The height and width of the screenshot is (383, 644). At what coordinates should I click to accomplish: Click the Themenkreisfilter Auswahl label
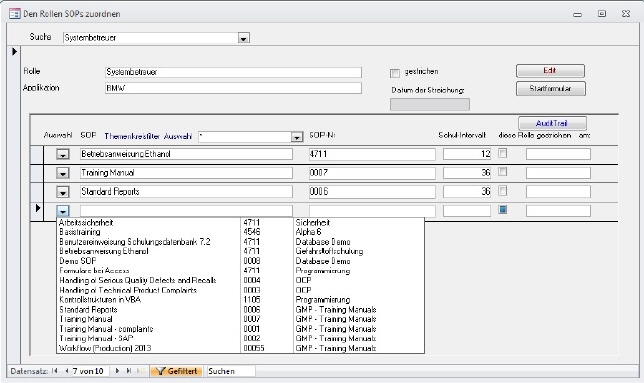[148, 136]
